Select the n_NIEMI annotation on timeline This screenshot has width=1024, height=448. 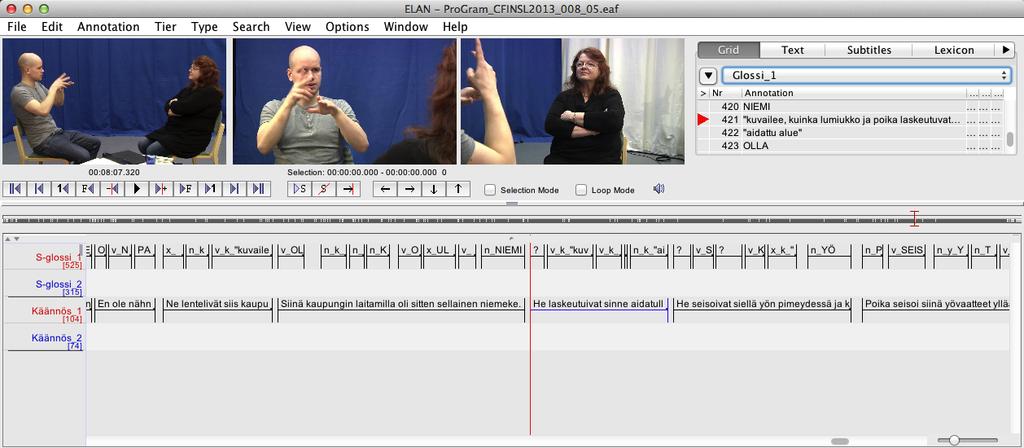point(503,249)
